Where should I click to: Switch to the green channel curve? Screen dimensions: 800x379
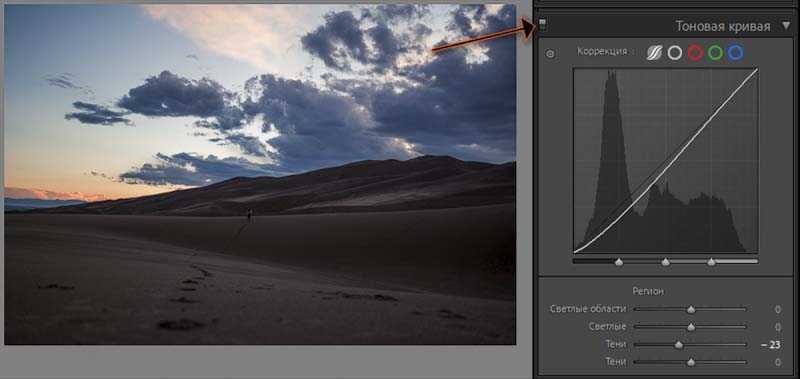pyautogui.click(x=715, y=53)
